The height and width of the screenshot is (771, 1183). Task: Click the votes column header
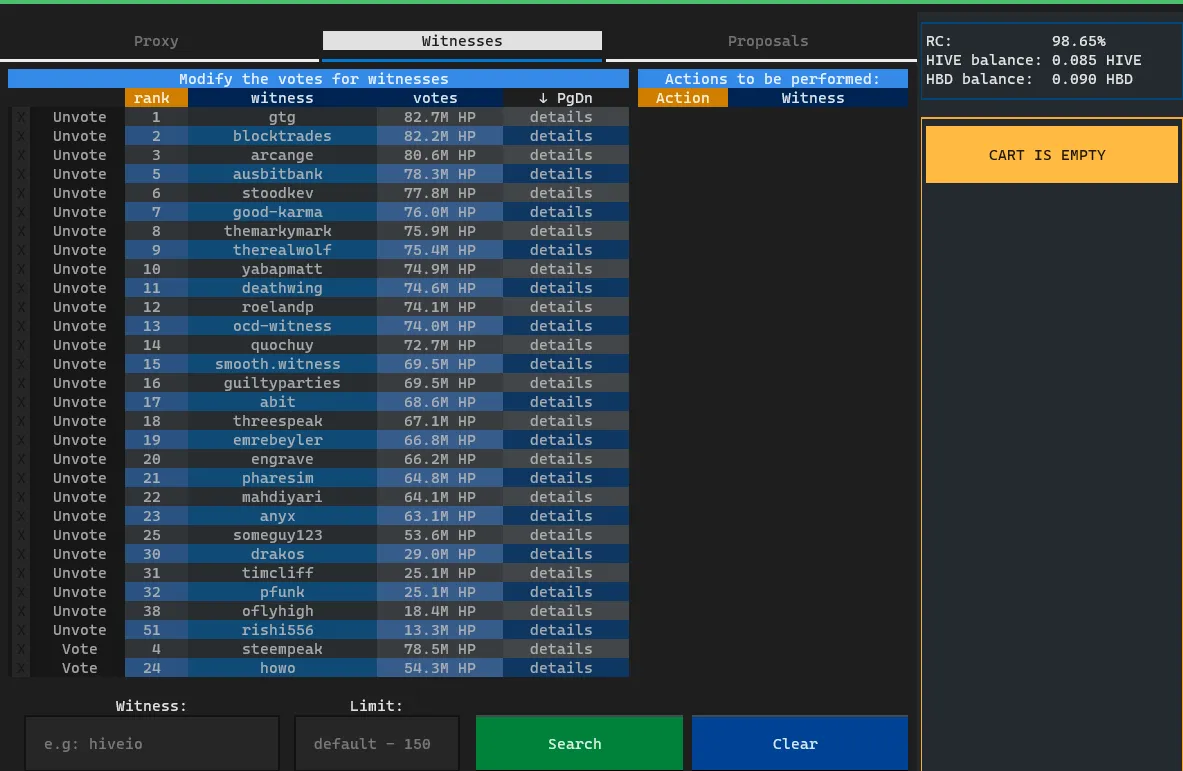[435, 98]
